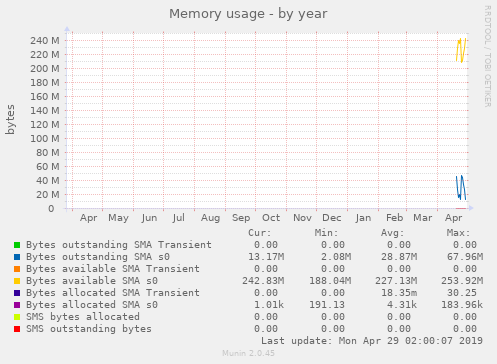Select legend label 'SMS outstanding bytes'
This screenshot has height=364, width=497.
click(x=89, y=329)
